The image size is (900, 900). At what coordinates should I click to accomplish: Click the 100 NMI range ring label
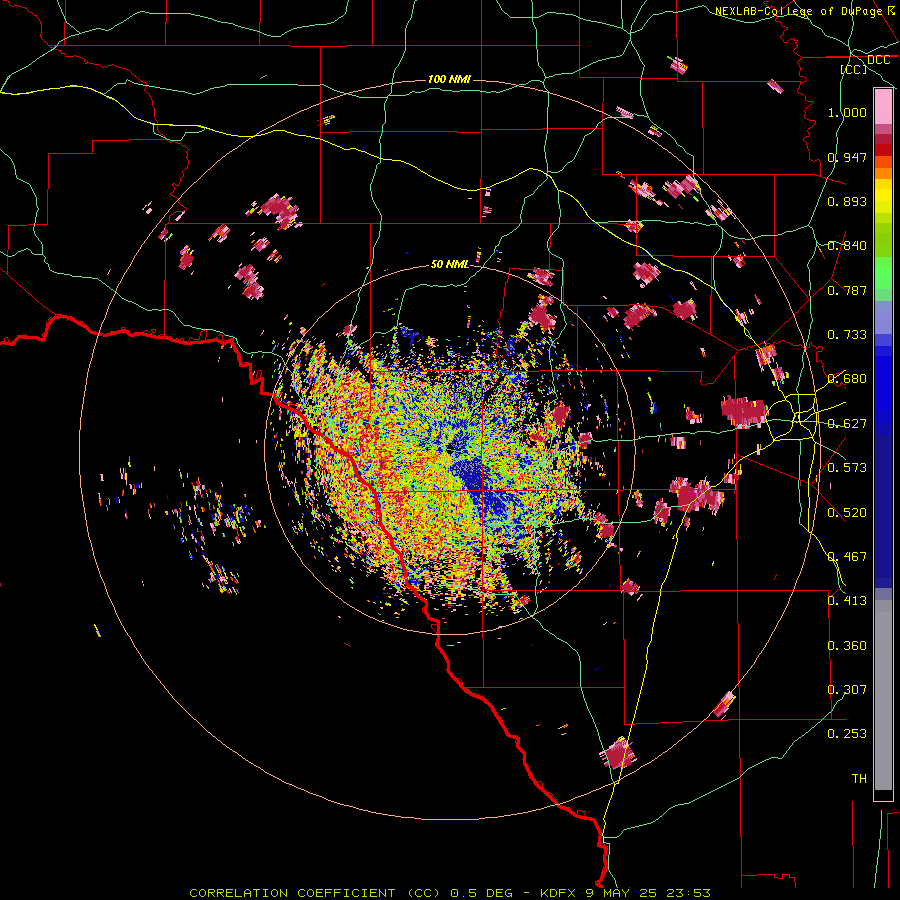[449, 79]
